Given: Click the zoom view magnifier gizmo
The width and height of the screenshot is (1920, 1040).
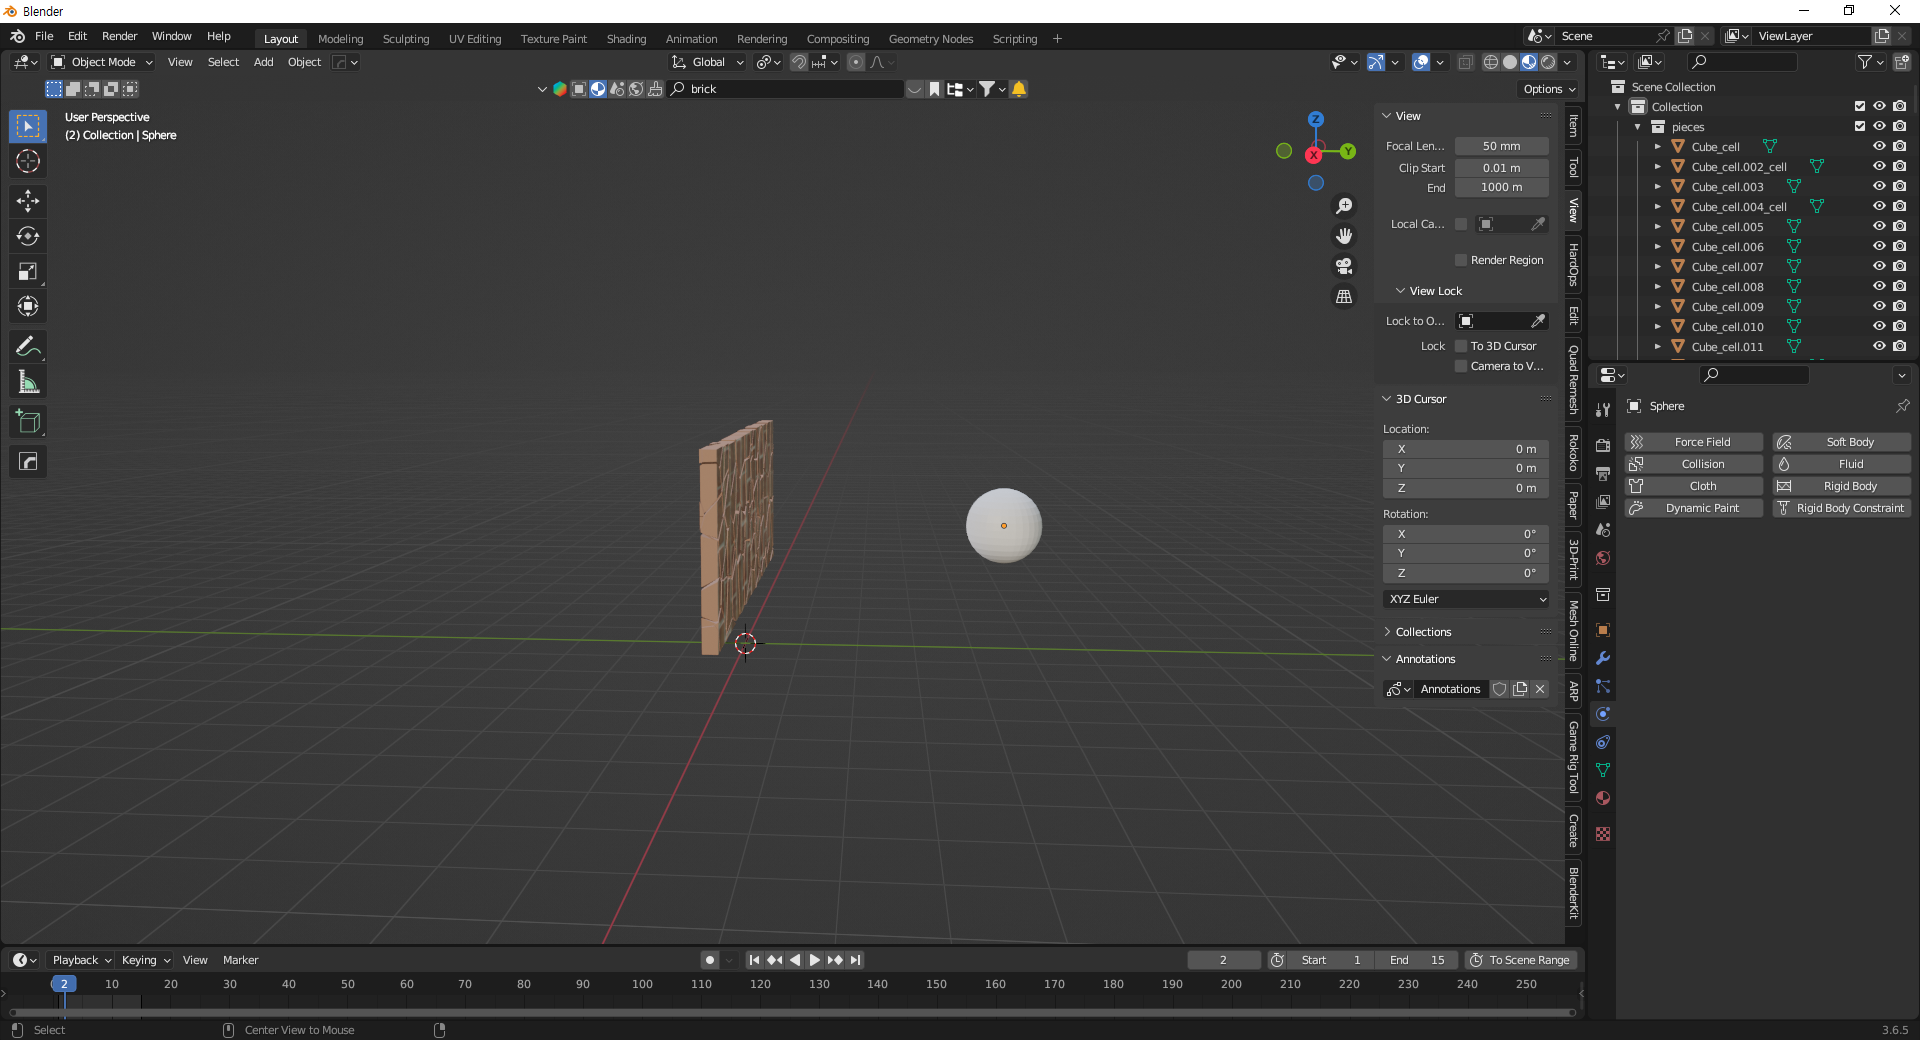Looking at the screenshot, I should coord(1344,205).
